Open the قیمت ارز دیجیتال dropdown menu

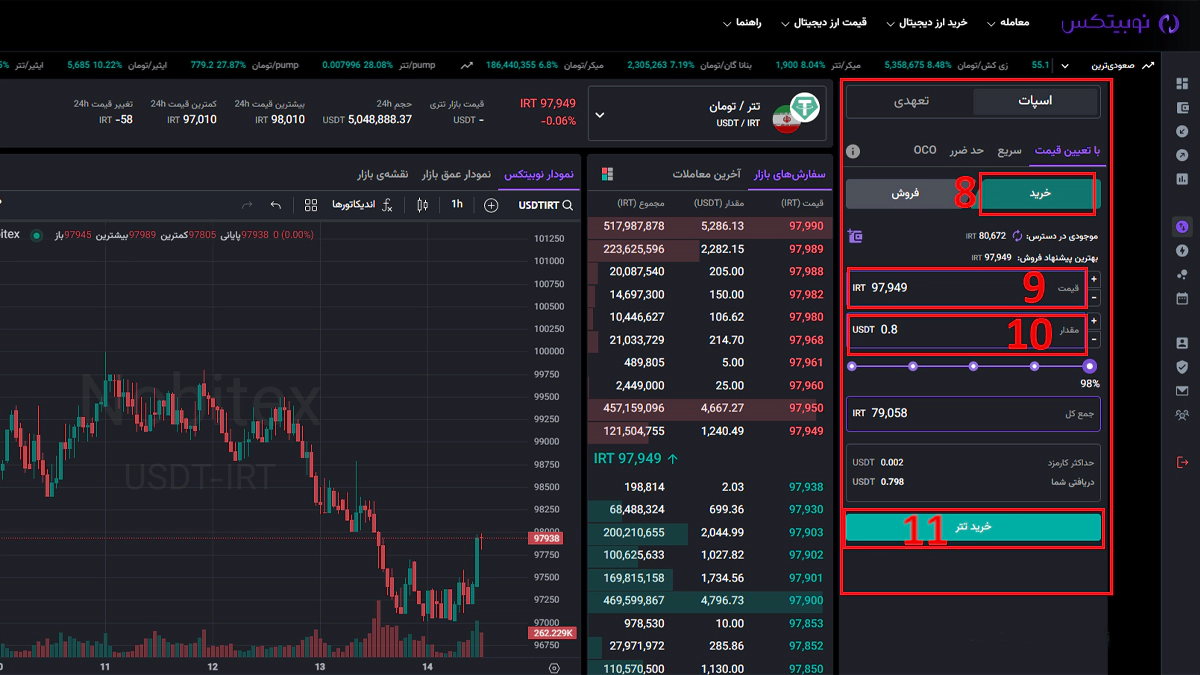click(823, 22)
